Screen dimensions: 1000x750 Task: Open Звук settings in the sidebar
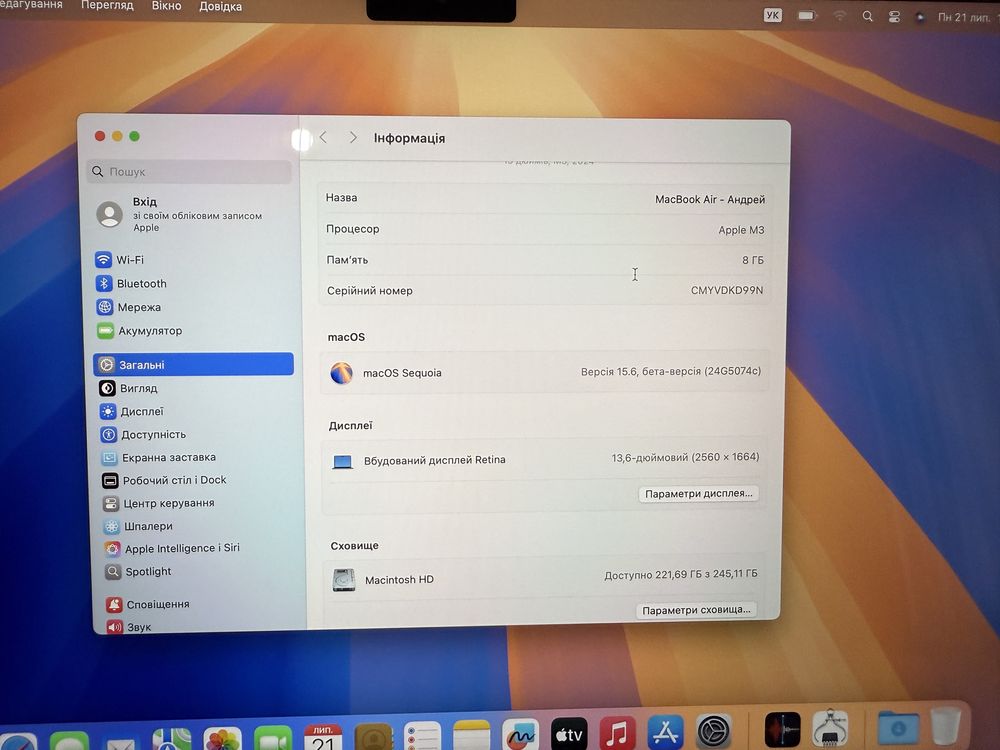coord(129,627)
